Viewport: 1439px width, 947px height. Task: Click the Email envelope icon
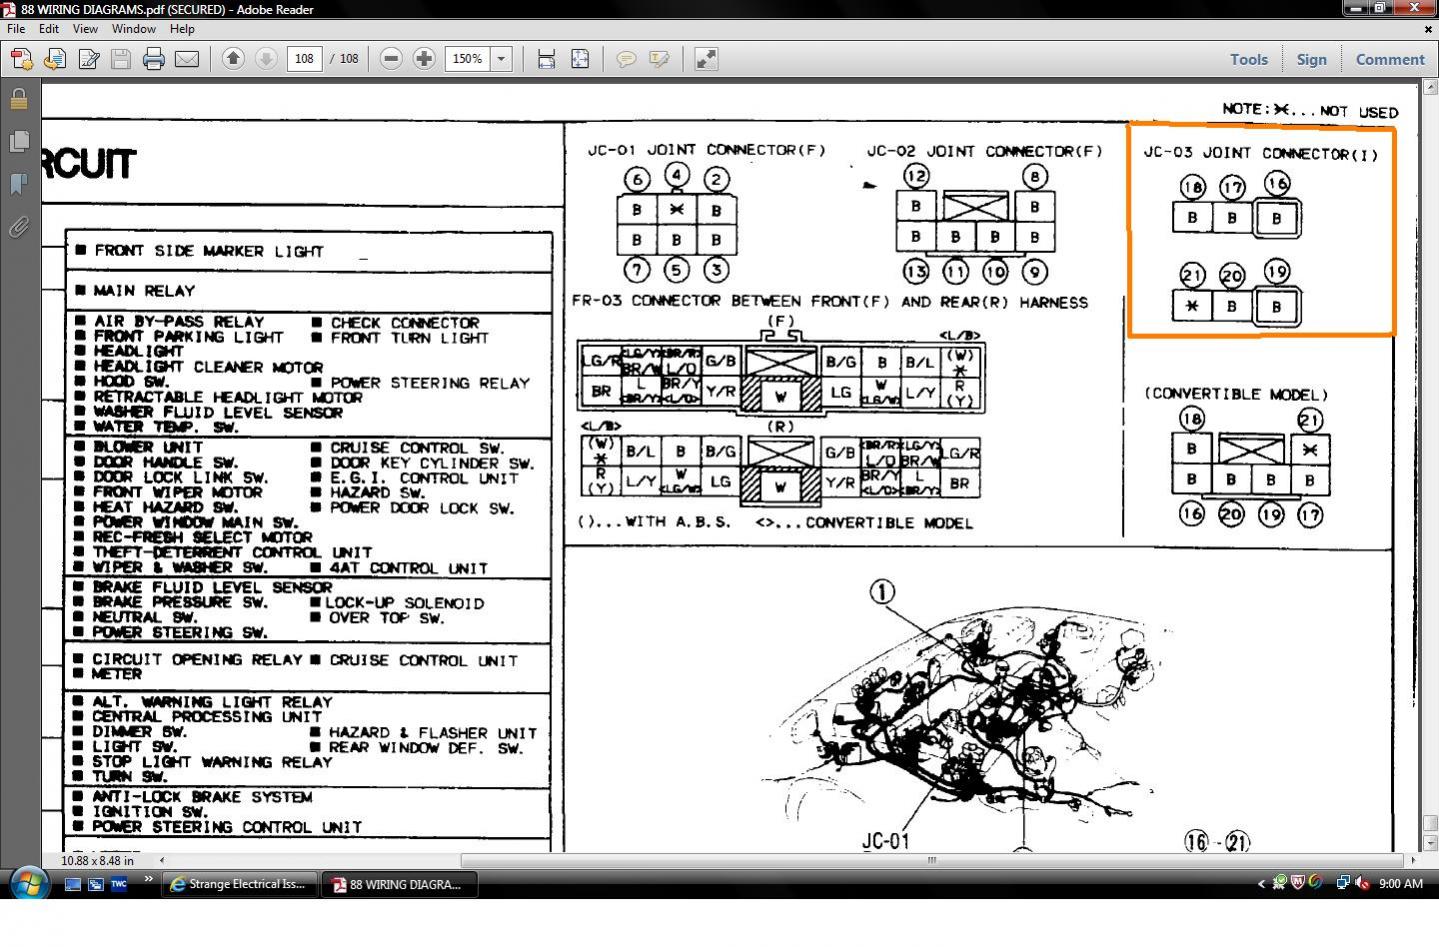tap(187, 59)
